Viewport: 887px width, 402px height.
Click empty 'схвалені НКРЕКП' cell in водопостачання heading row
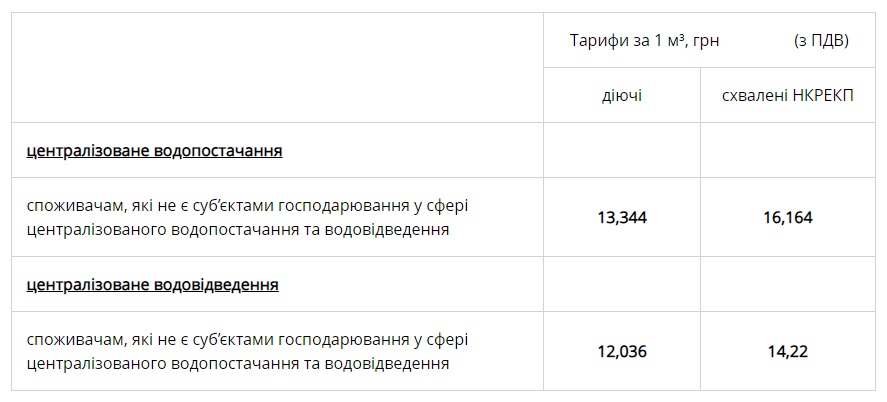pos(787,151)
